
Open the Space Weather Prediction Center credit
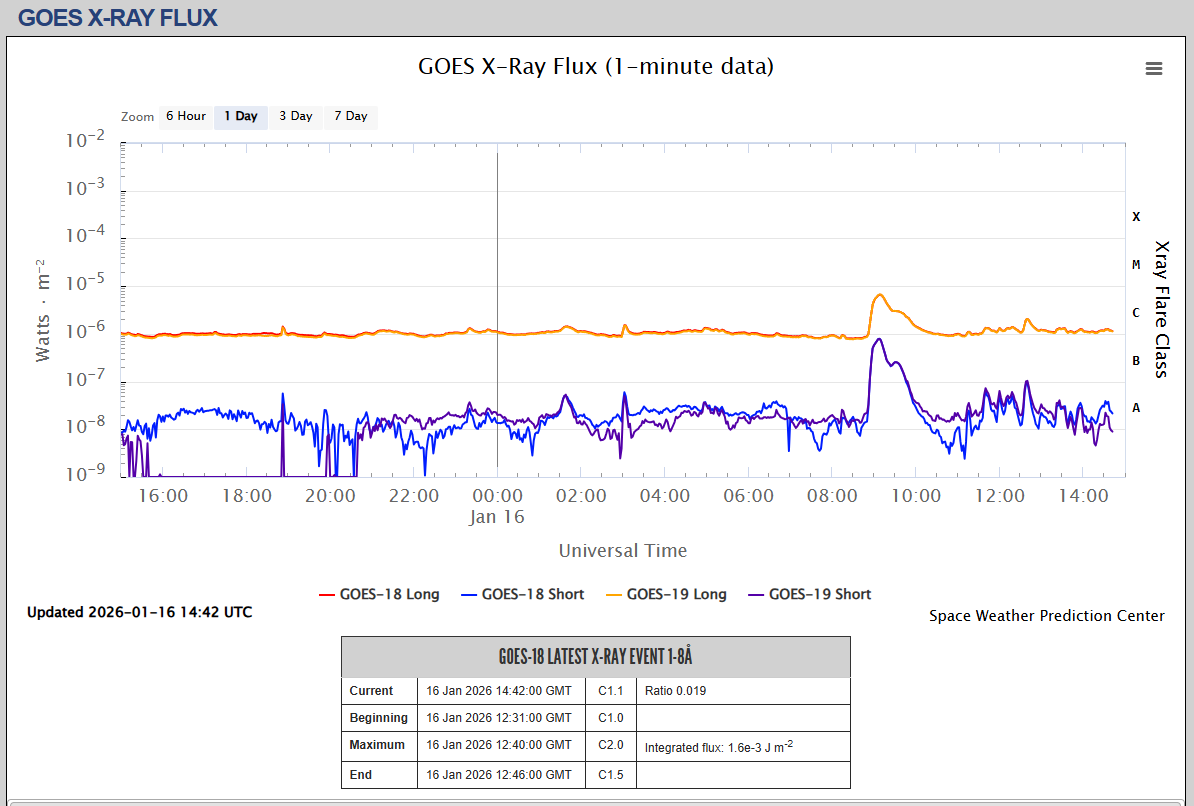pyautogui.click(x=1046, y=616)
